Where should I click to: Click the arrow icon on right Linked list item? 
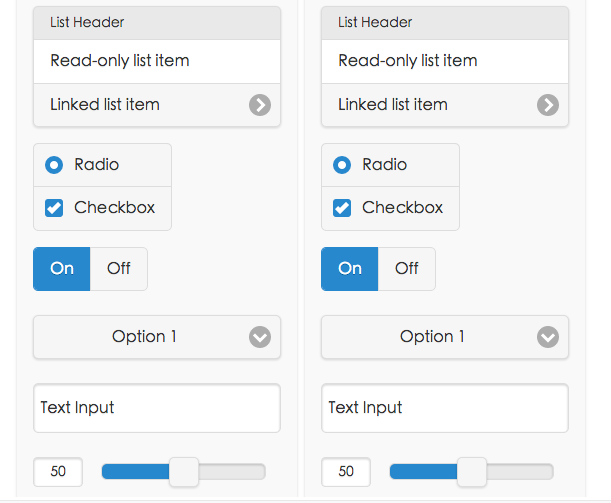tap(548, 105)
